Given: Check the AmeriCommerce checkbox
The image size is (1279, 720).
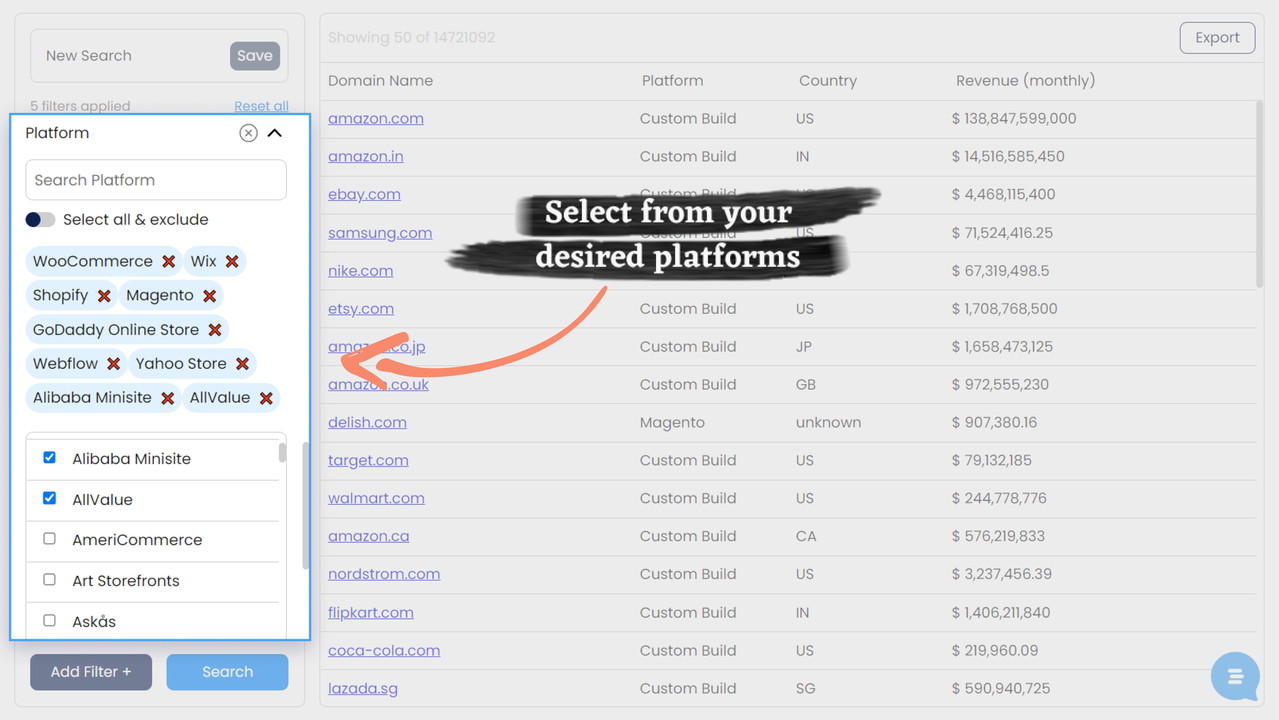Looking at the screenshot, I should 49,539.
